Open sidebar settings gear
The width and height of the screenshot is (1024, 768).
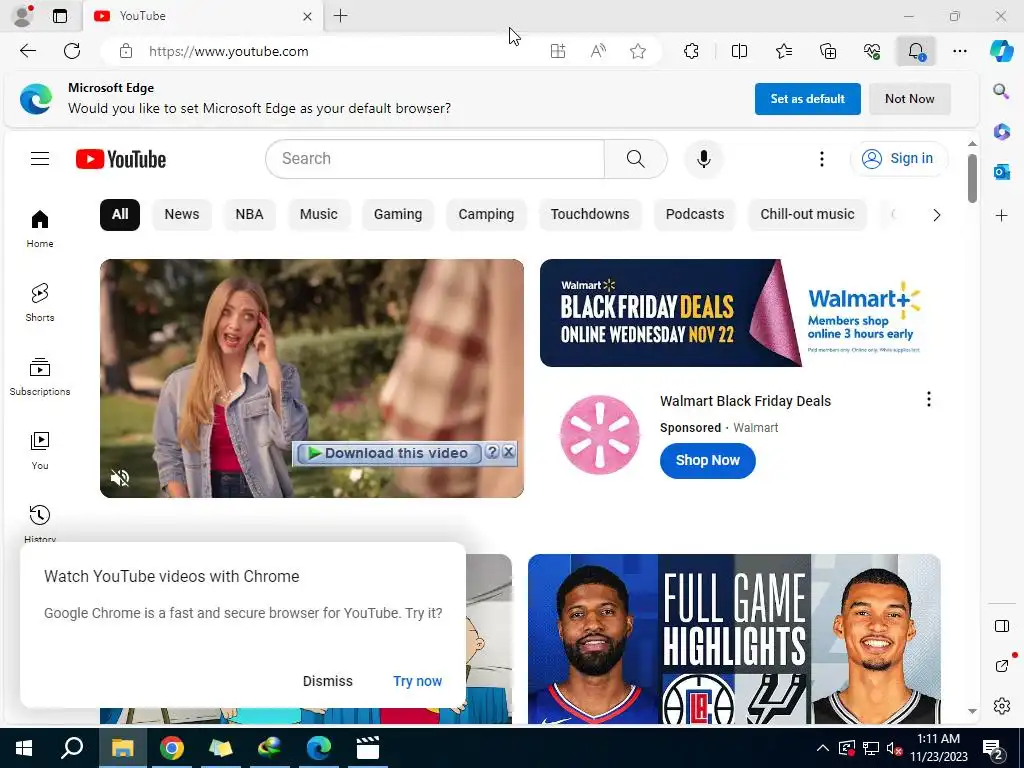pos(1001,706)
